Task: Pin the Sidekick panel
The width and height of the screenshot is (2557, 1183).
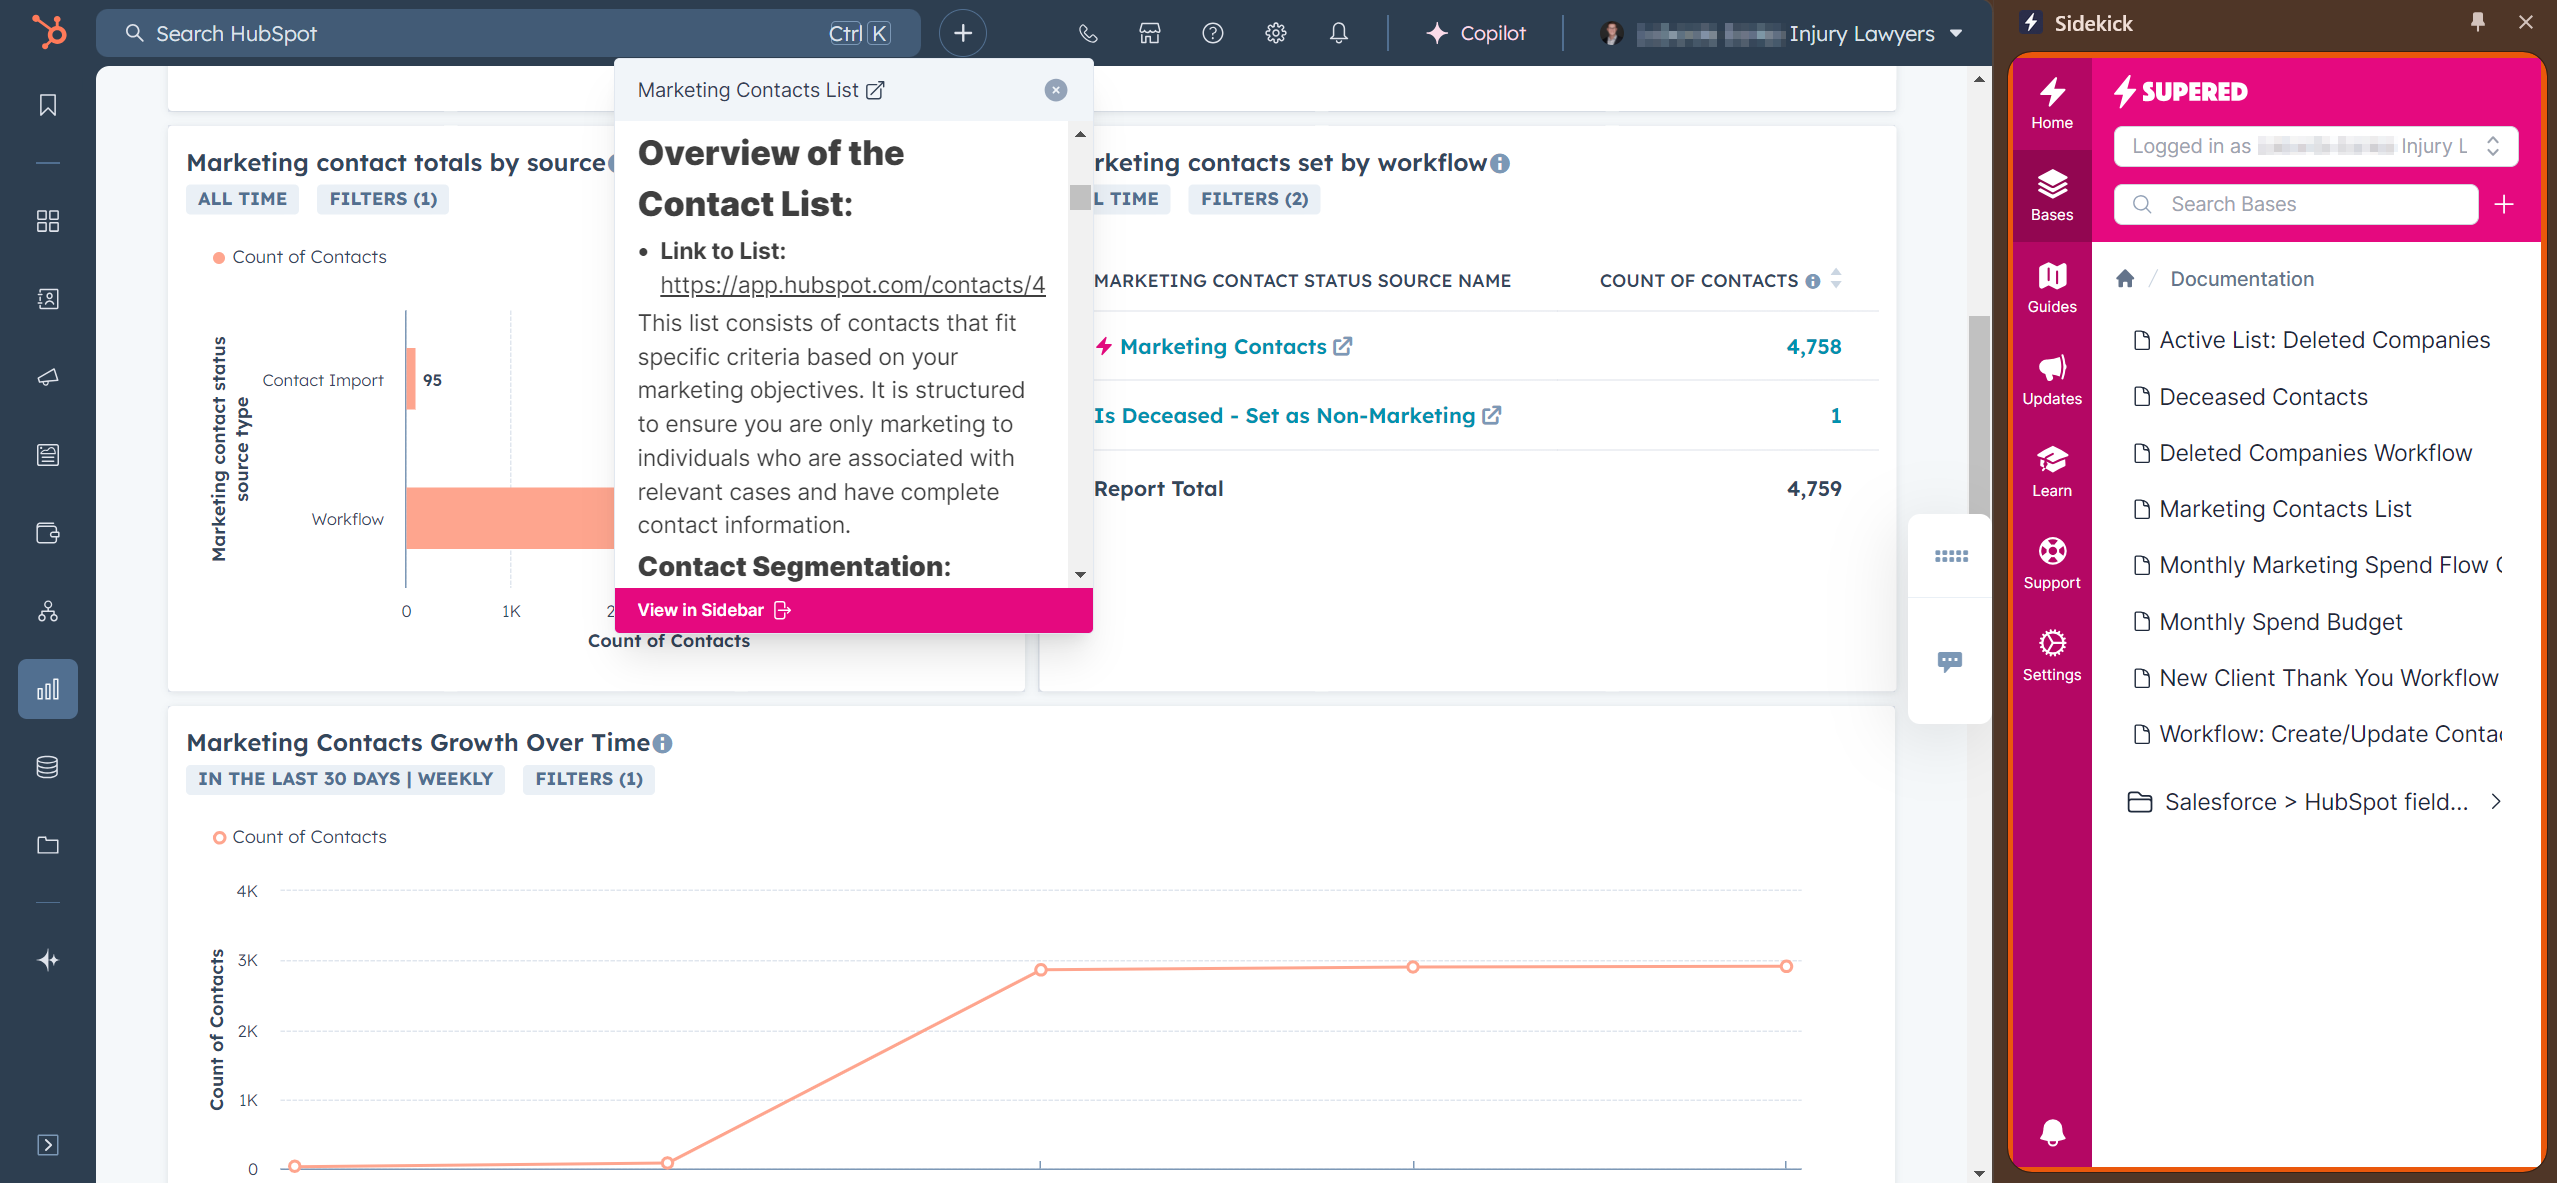Action: point(2478,22)
